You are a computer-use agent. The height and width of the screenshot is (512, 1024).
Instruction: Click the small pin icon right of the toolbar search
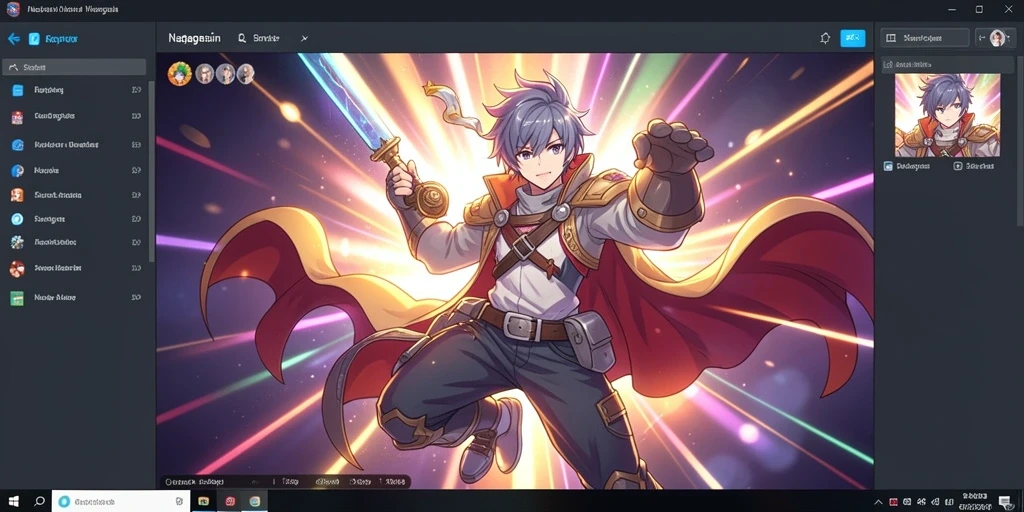(x=304, y=39)
